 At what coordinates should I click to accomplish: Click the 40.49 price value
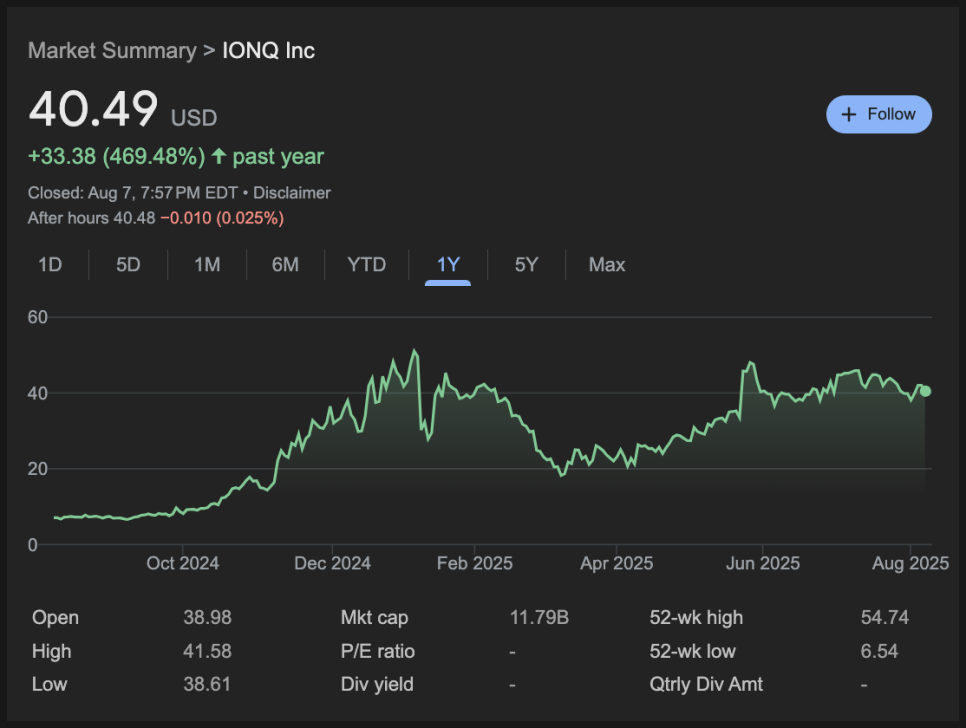[93, 109]
